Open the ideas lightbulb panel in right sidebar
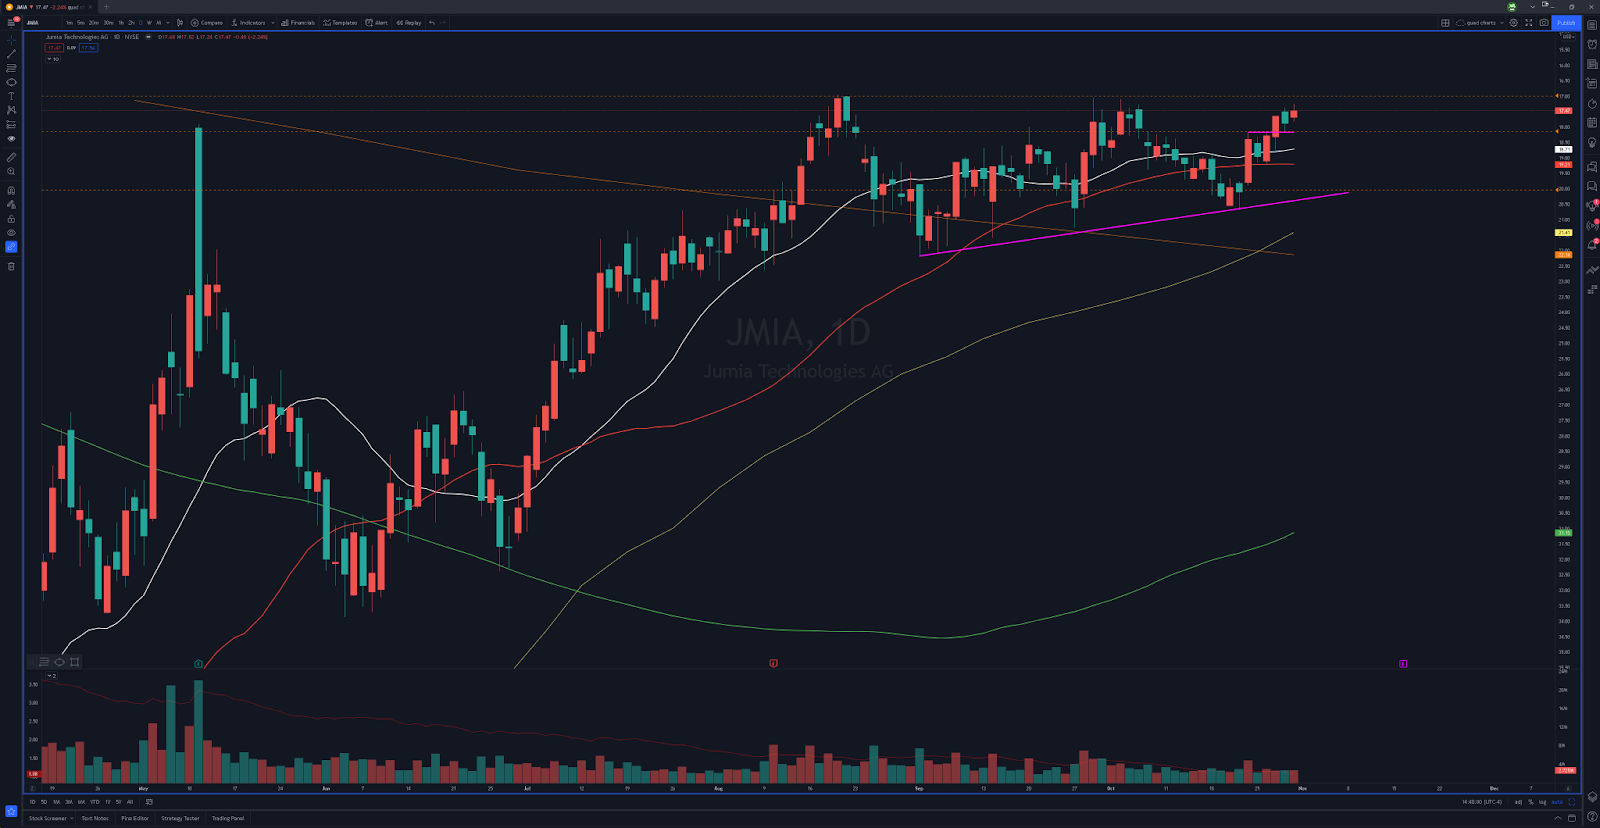 [1592, 142]
